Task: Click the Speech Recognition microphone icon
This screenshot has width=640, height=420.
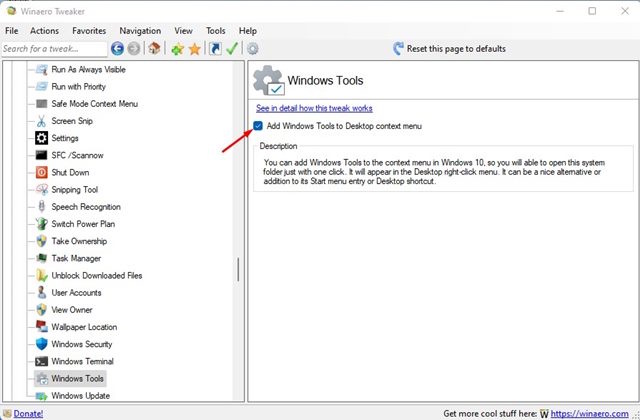Action: 42,207
